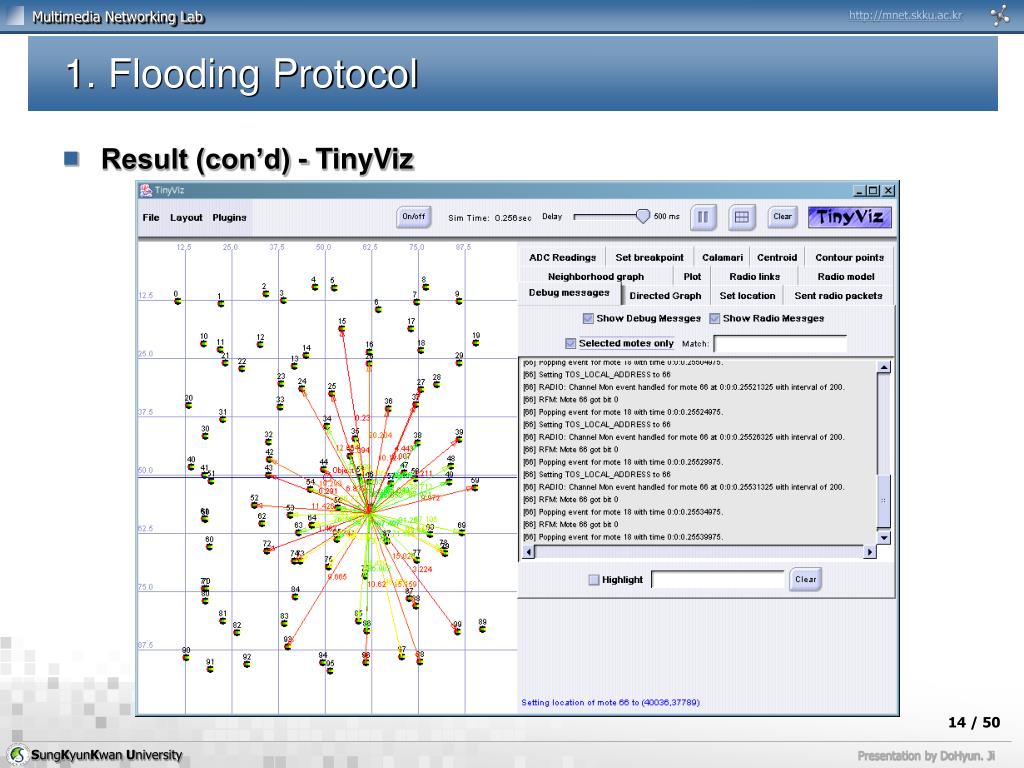Select mote 8 icon in the grid
Viewport: 1024px width, 768px height.
click(426, 286)
